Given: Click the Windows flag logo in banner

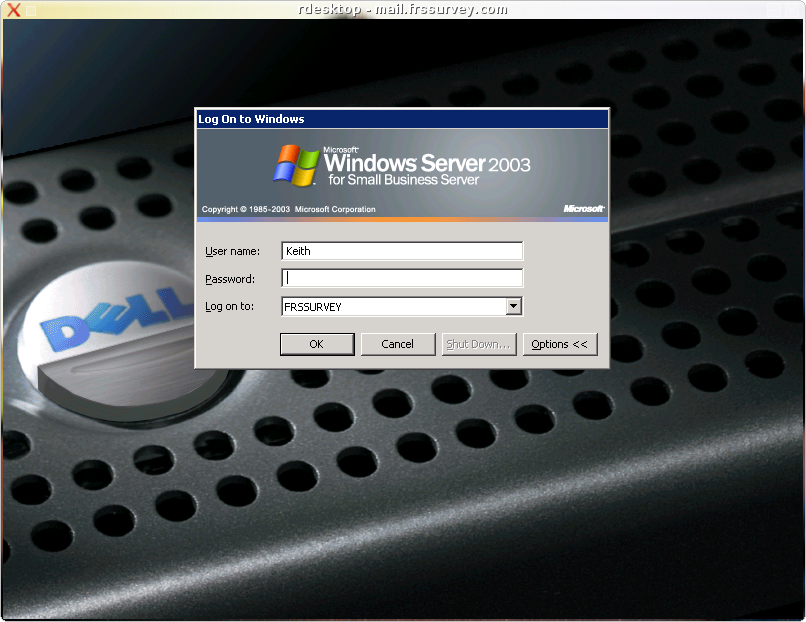Looking at the screenshot, I should [297, 165].
